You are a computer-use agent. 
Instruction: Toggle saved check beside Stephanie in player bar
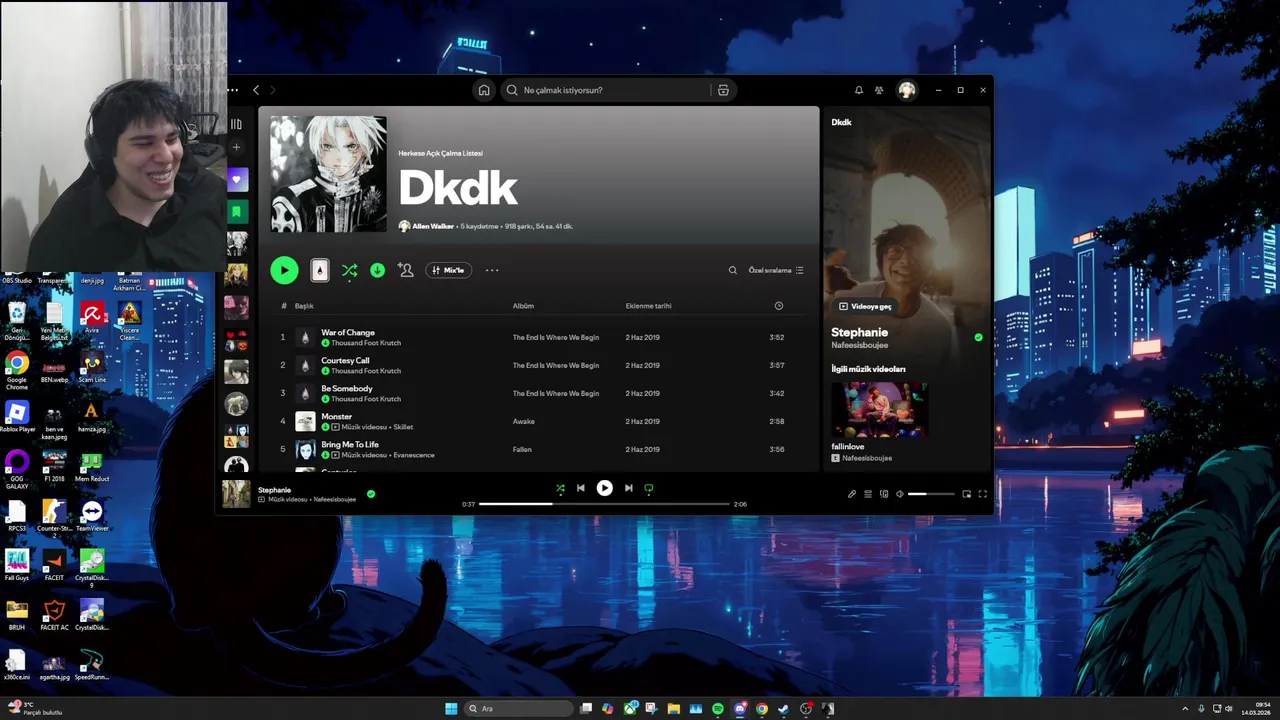click(x=371, y=494)
